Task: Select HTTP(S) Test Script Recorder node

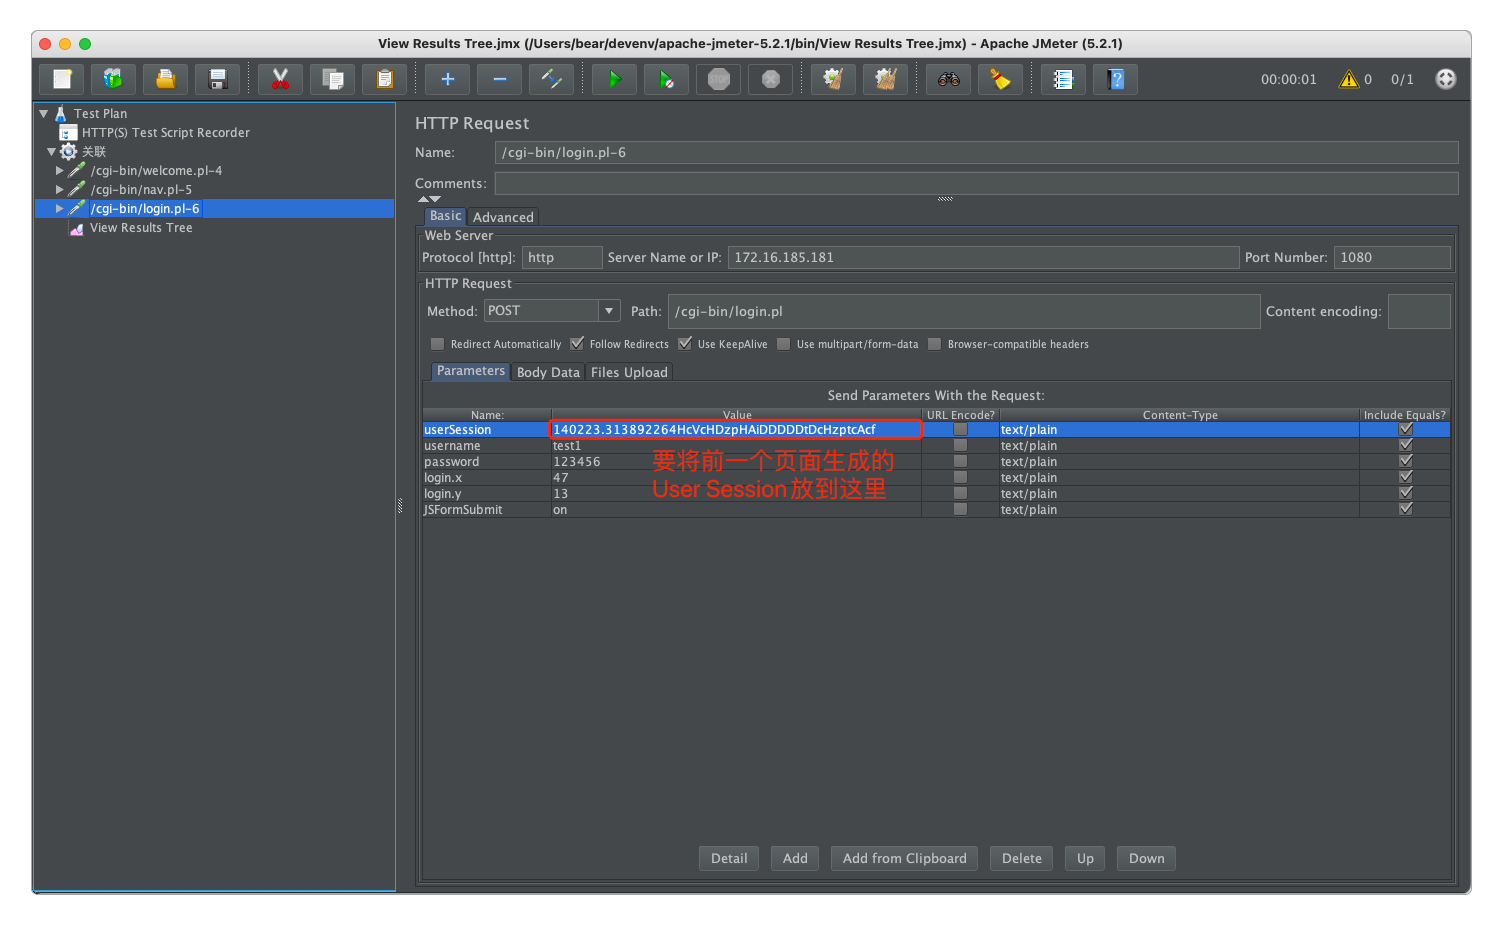Action: click(165, 133)
